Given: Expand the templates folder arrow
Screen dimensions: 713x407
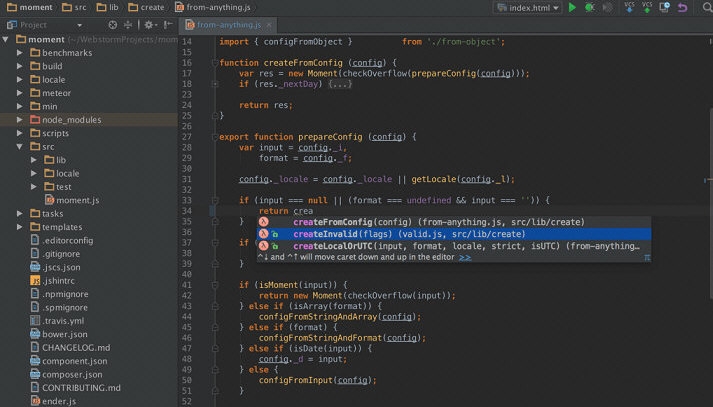Looking at the screenshot, I should [x=20, y=227].
